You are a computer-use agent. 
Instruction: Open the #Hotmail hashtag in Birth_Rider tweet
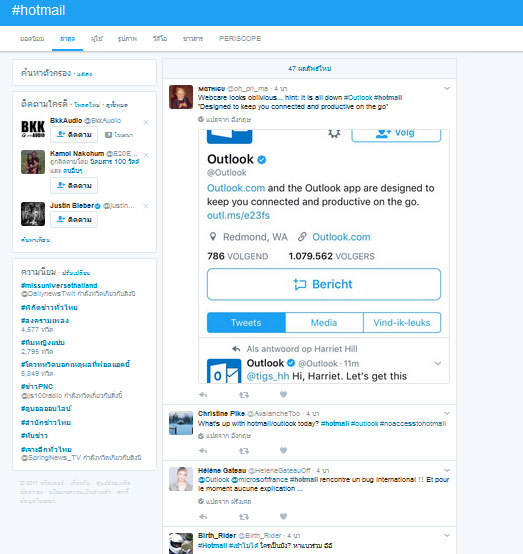pyautogui.click(x=212, y=545)
